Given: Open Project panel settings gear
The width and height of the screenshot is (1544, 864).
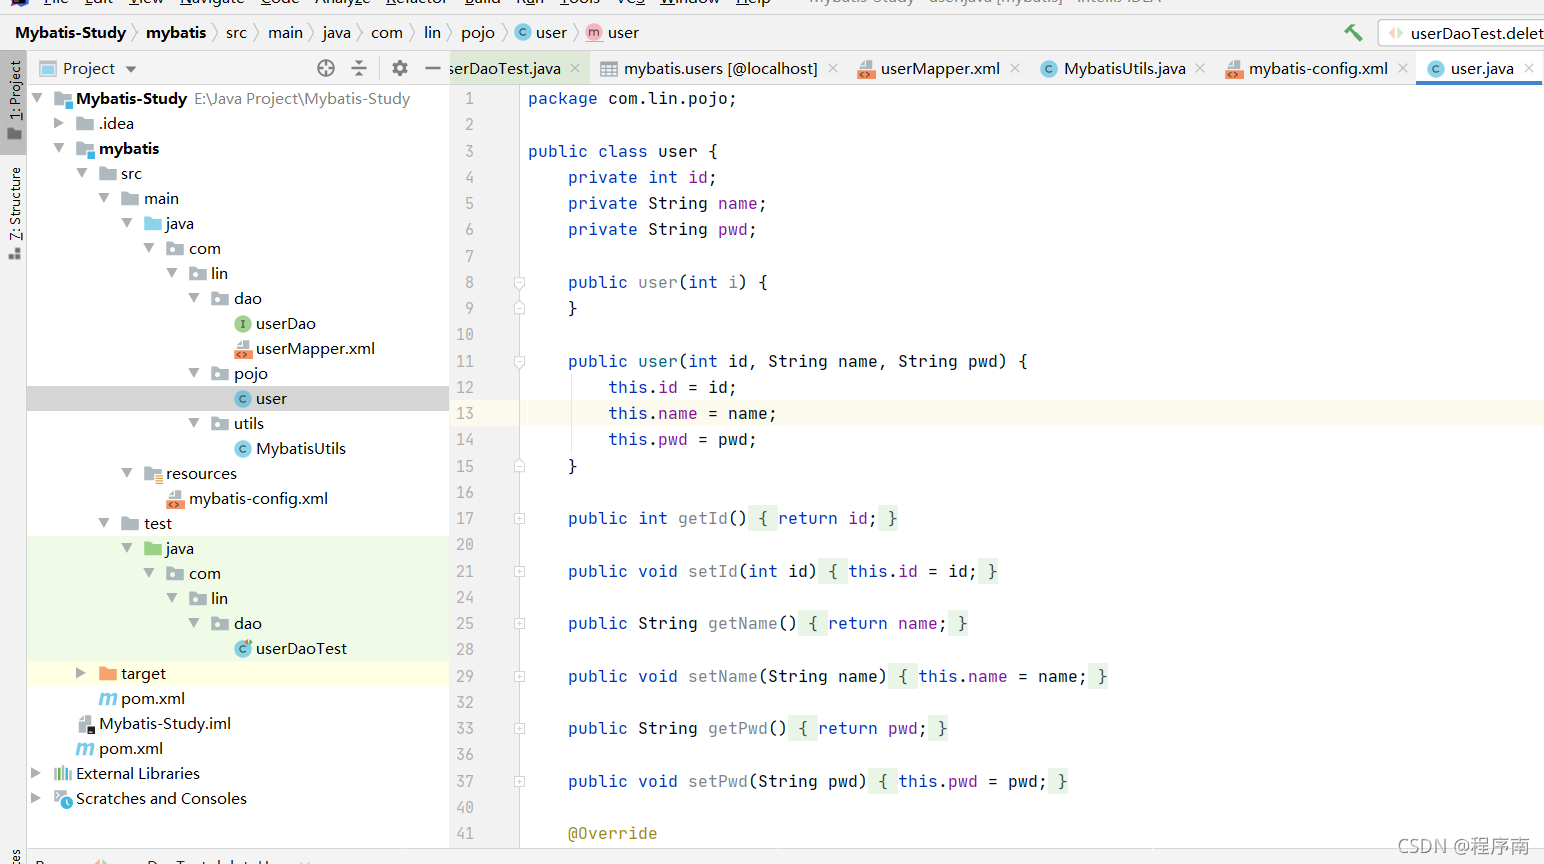Looking at the screenshot, I should point(400,68).
